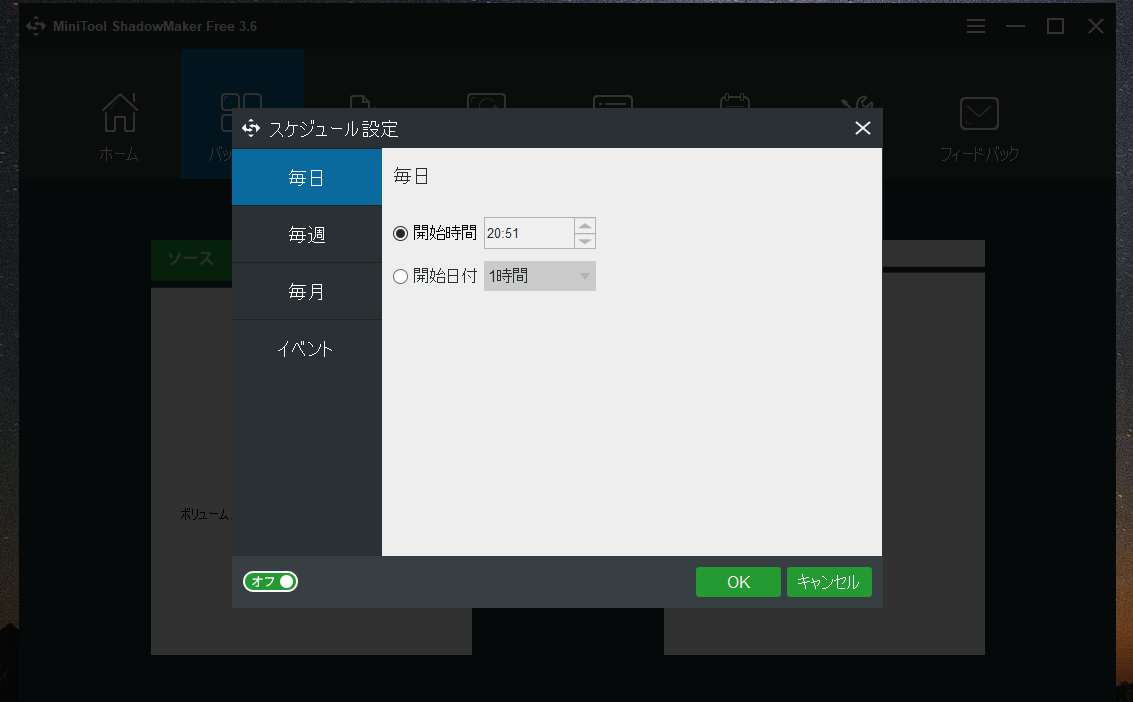Toggle the schedule オフ switch on
Image resolution: width=1133 pixels, height=702 pixels.
270,581
